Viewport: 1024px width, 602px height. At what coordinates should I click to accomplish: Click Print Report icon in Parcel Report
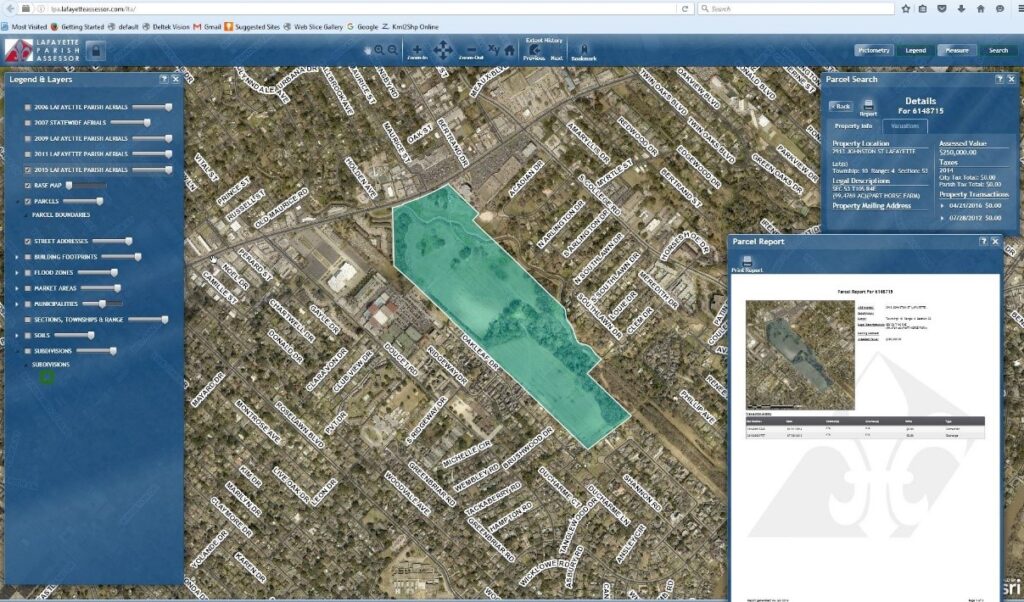tap(746, 264)
